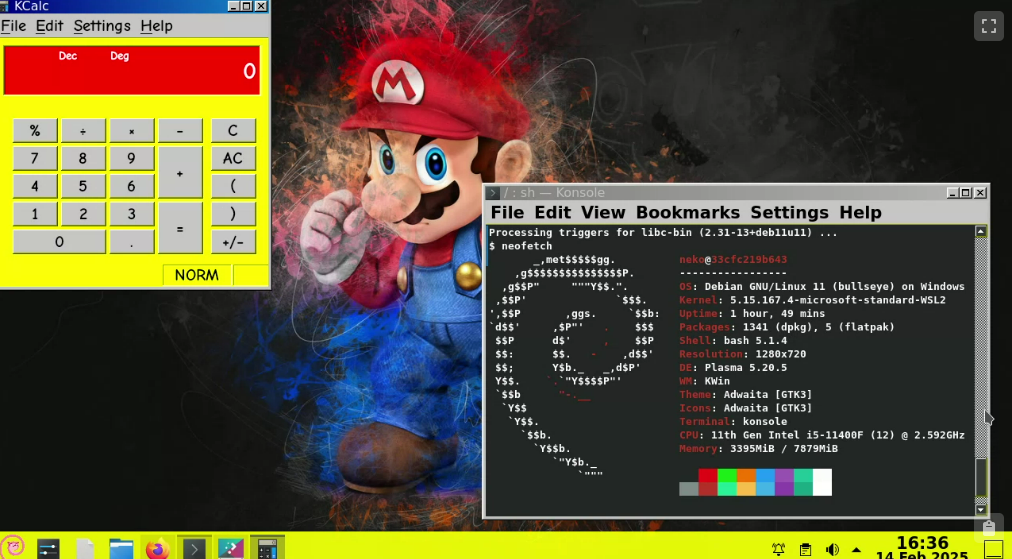Click Show Desktop button at taskbar end
This screenshot has width=1012, height=559.
coord(995,549)
